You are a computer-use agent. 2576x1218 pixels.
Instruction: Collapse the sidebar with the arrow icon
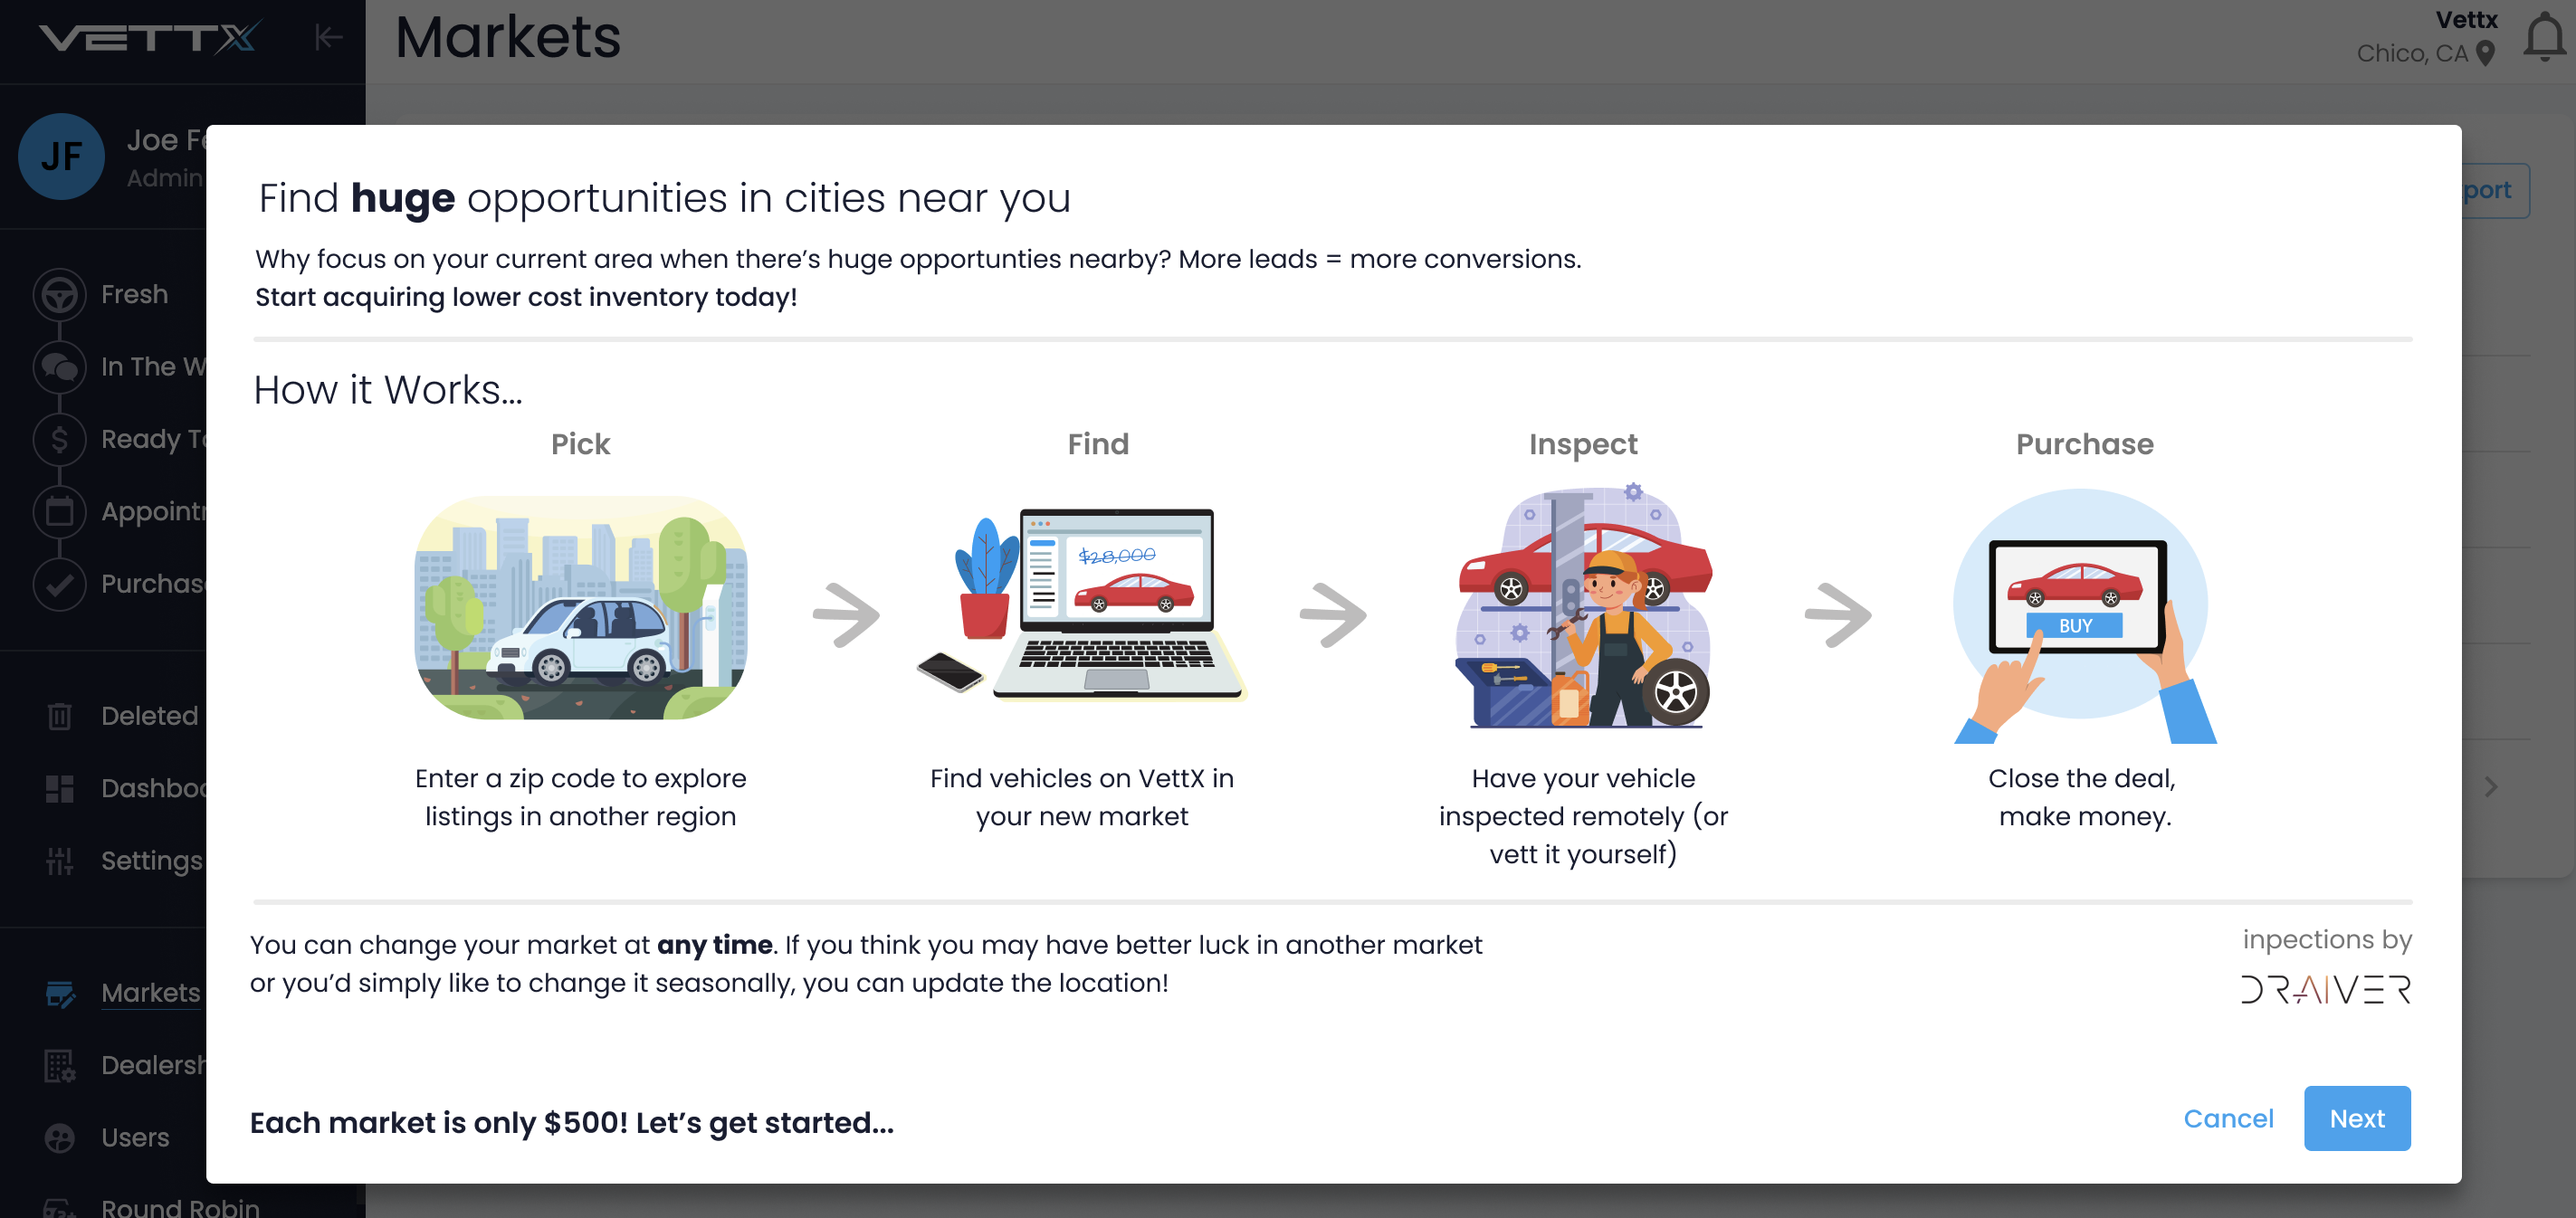pos(328,38)
